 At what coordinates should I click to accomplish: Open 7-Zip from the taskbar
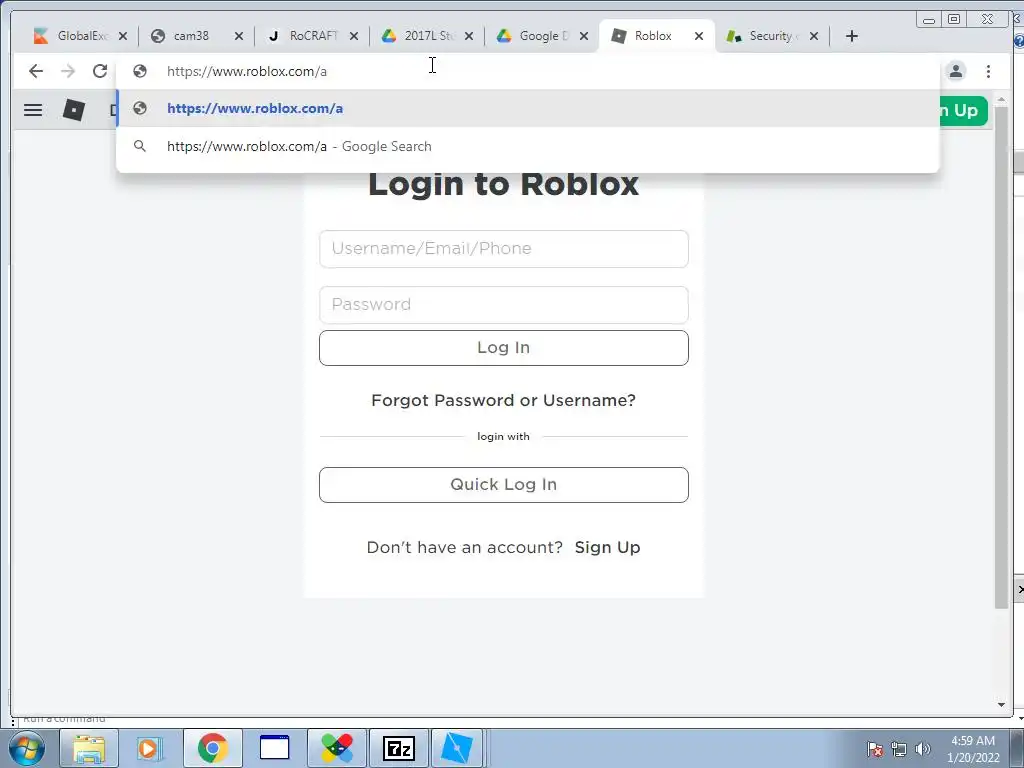coord(398,748)
